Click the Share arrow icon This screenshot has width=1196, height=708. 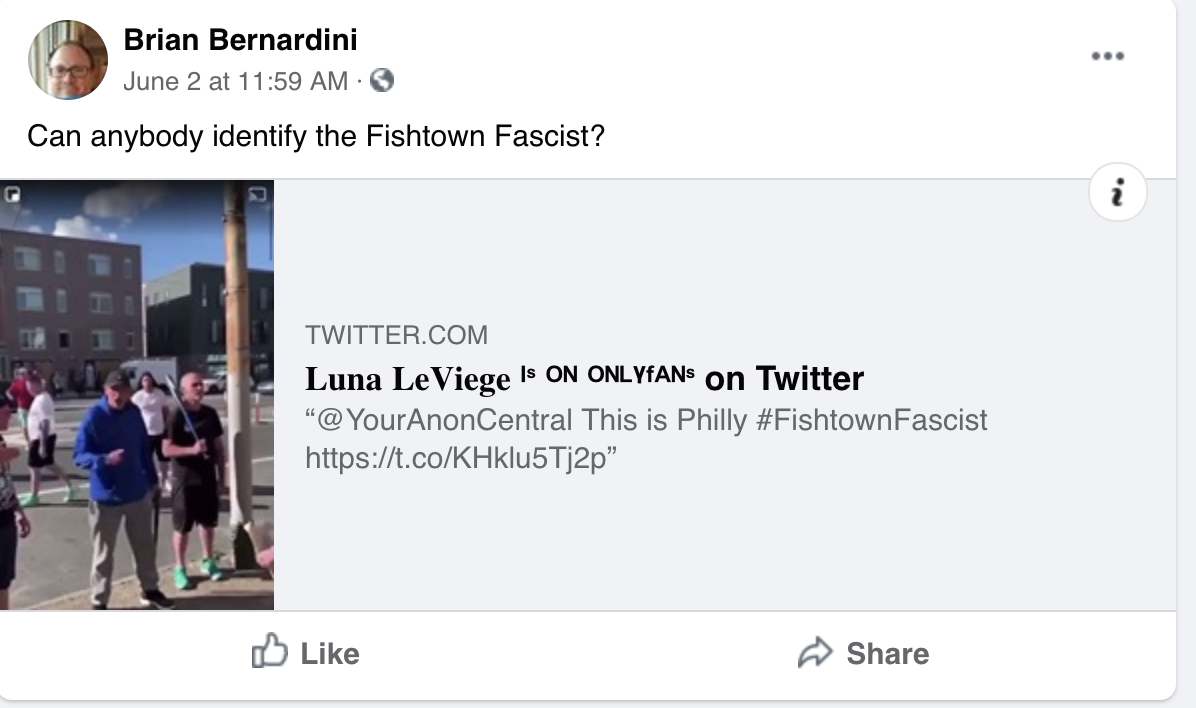click(x=815, y=653)
